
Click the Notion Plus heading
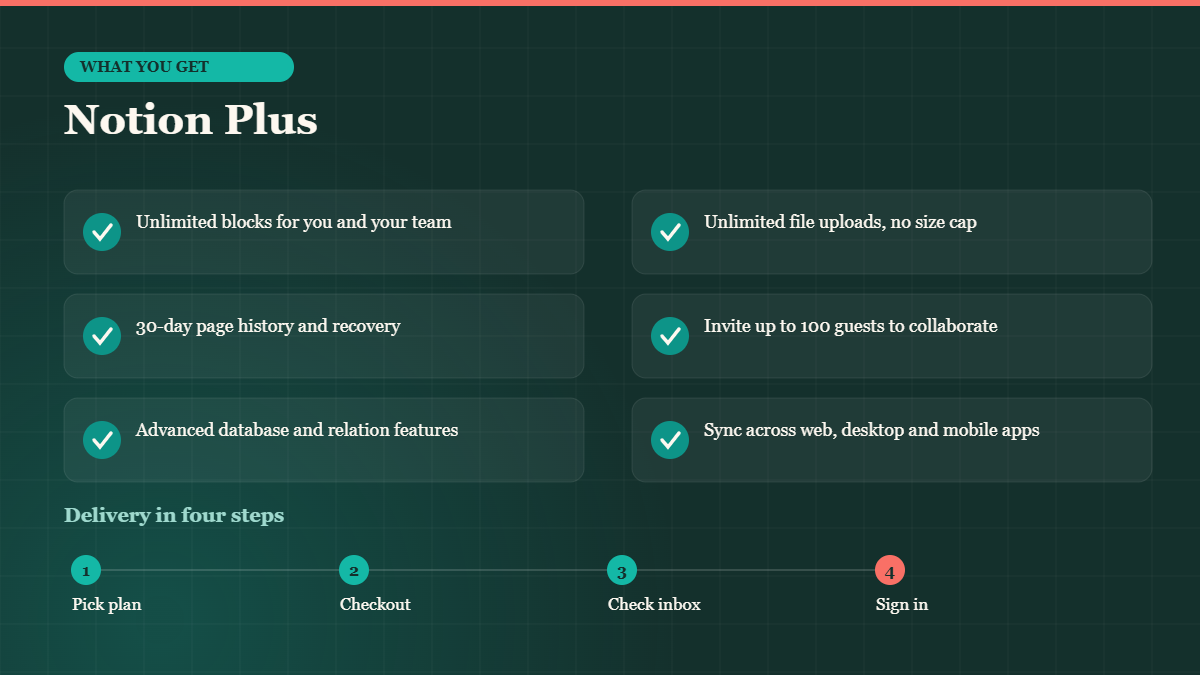click(191, 120)
